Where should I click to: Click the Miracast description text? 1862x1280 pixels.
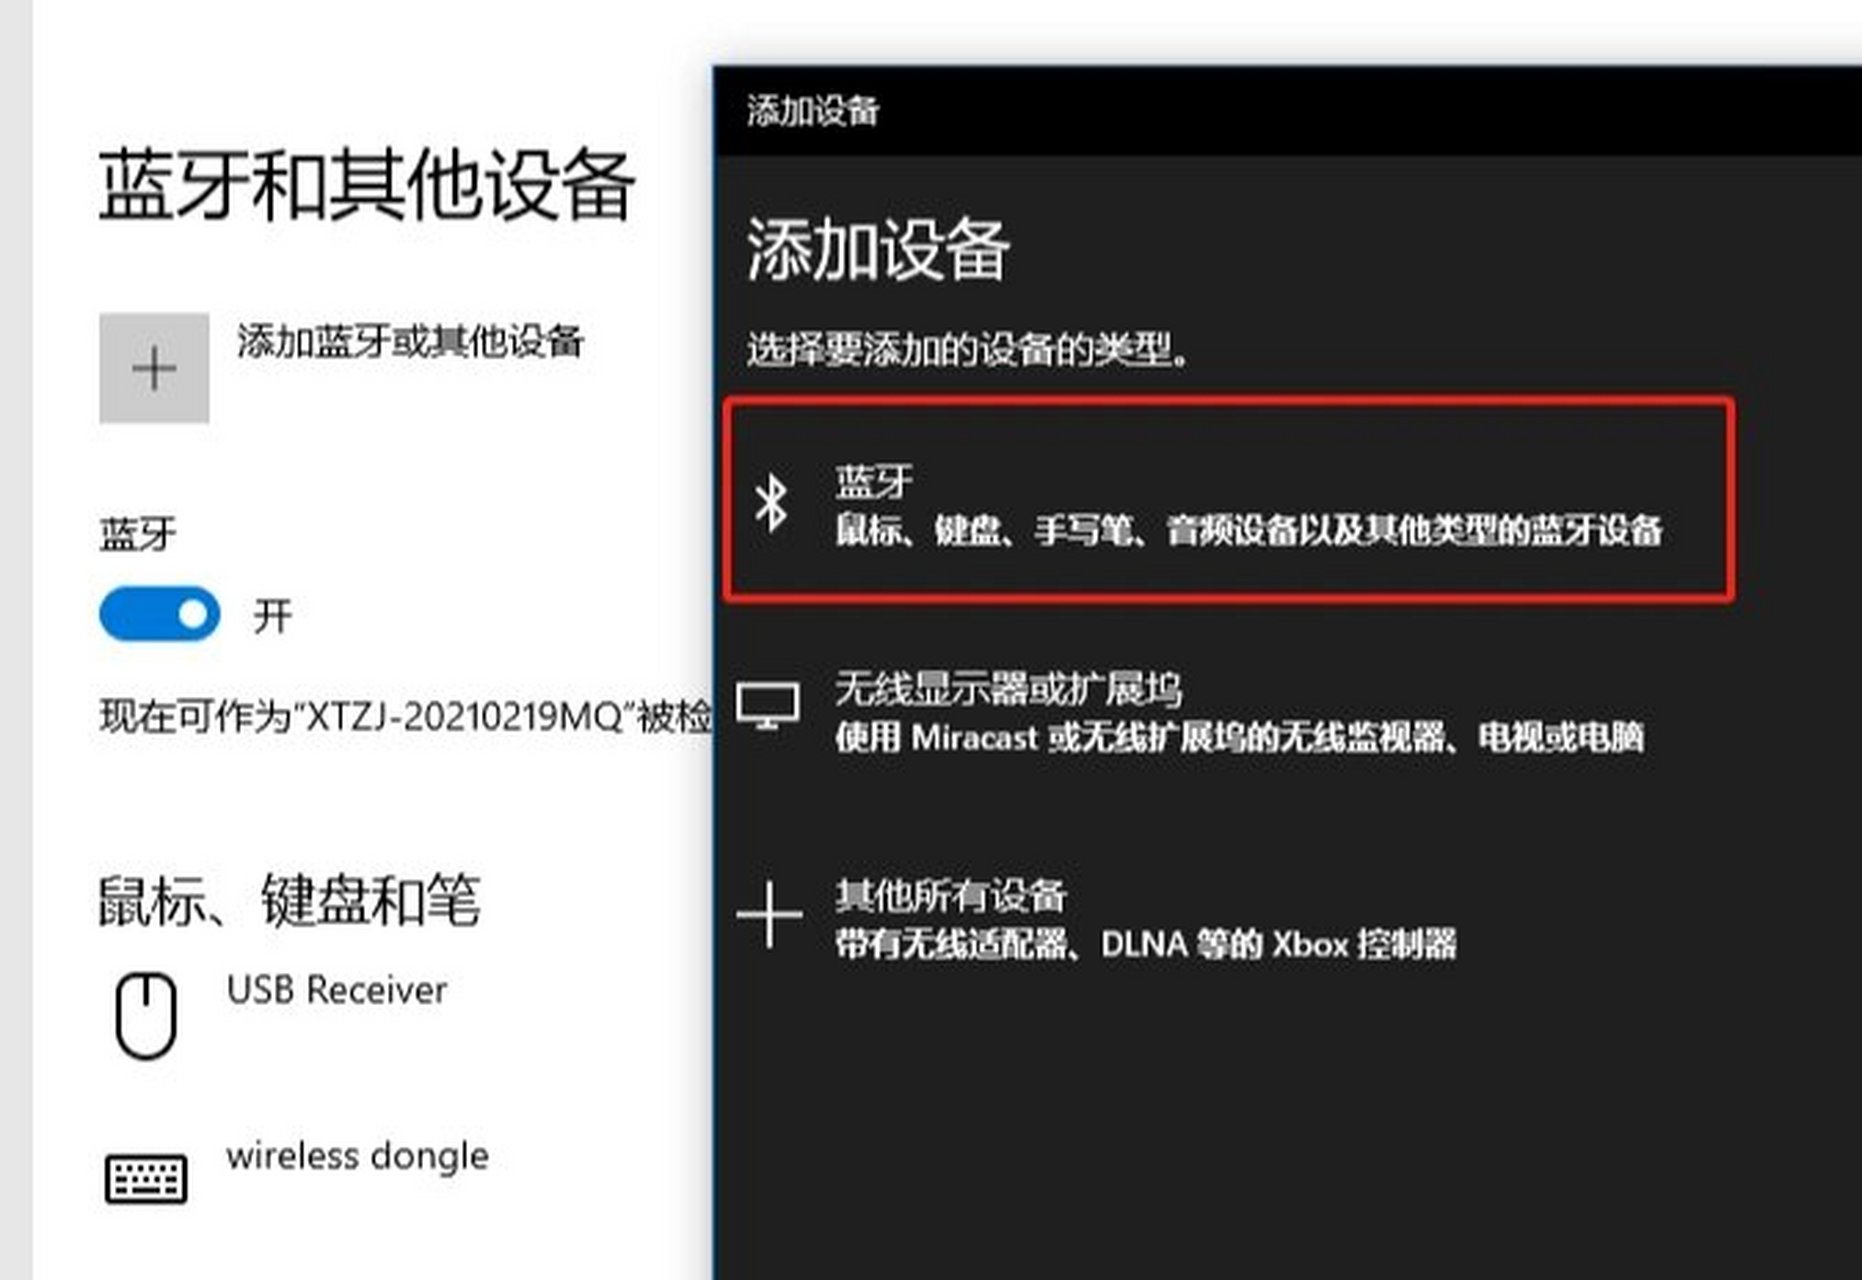(1240, 738)
